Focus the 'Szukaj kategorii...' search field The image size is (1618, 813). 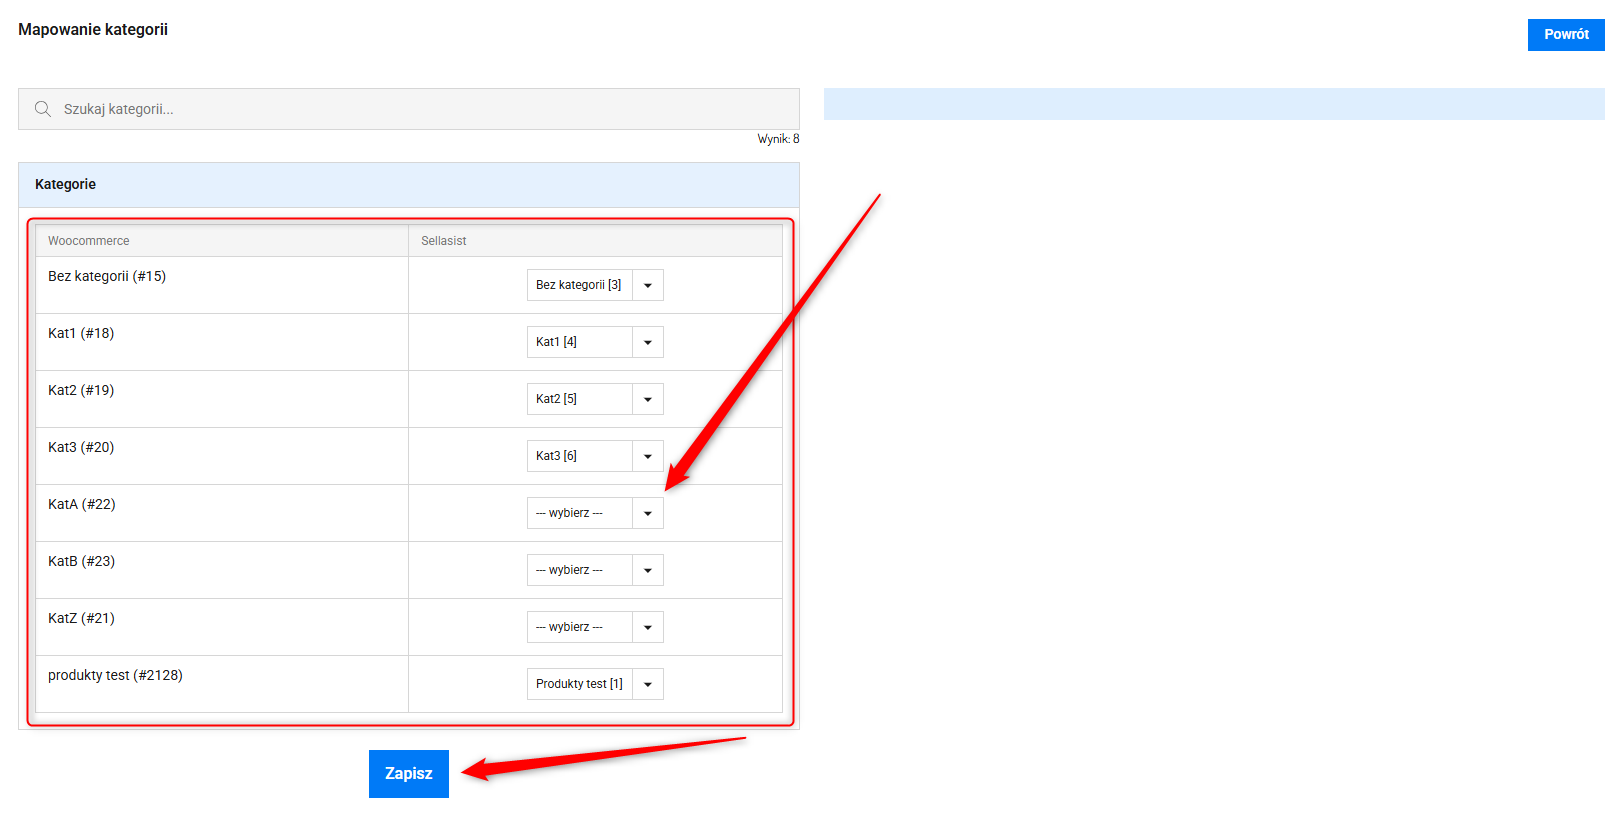tap(420, 109)
